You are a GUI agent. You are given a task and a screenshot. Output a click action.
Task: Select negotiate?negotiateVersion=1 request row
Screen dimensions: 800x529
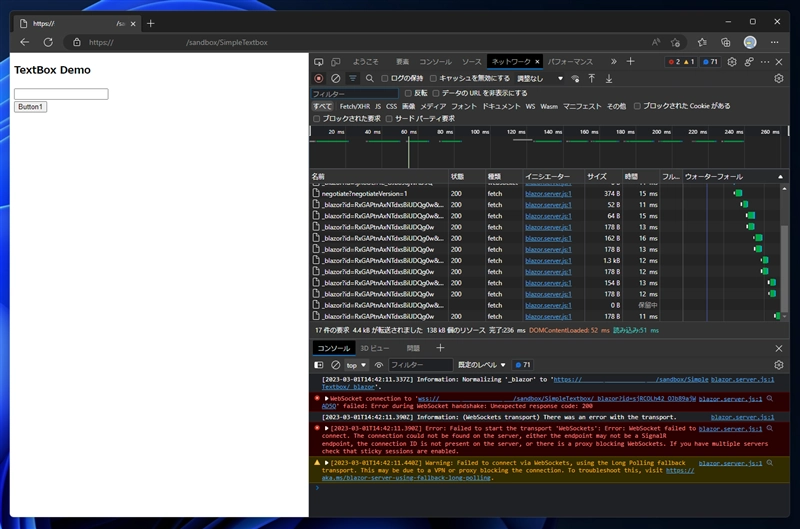click(x=545, y=193)
